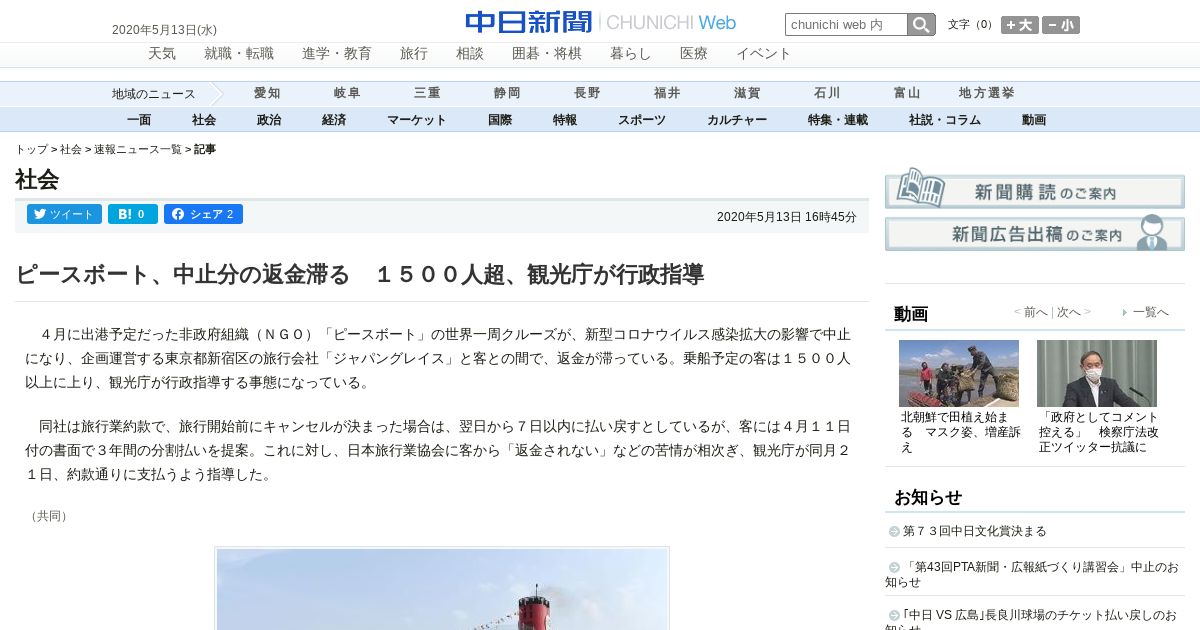Image resolution: width=1200 pixels, height=630 pixels.
Task: Open newspaper advertising guide banner
Action: pos(1035,233)
